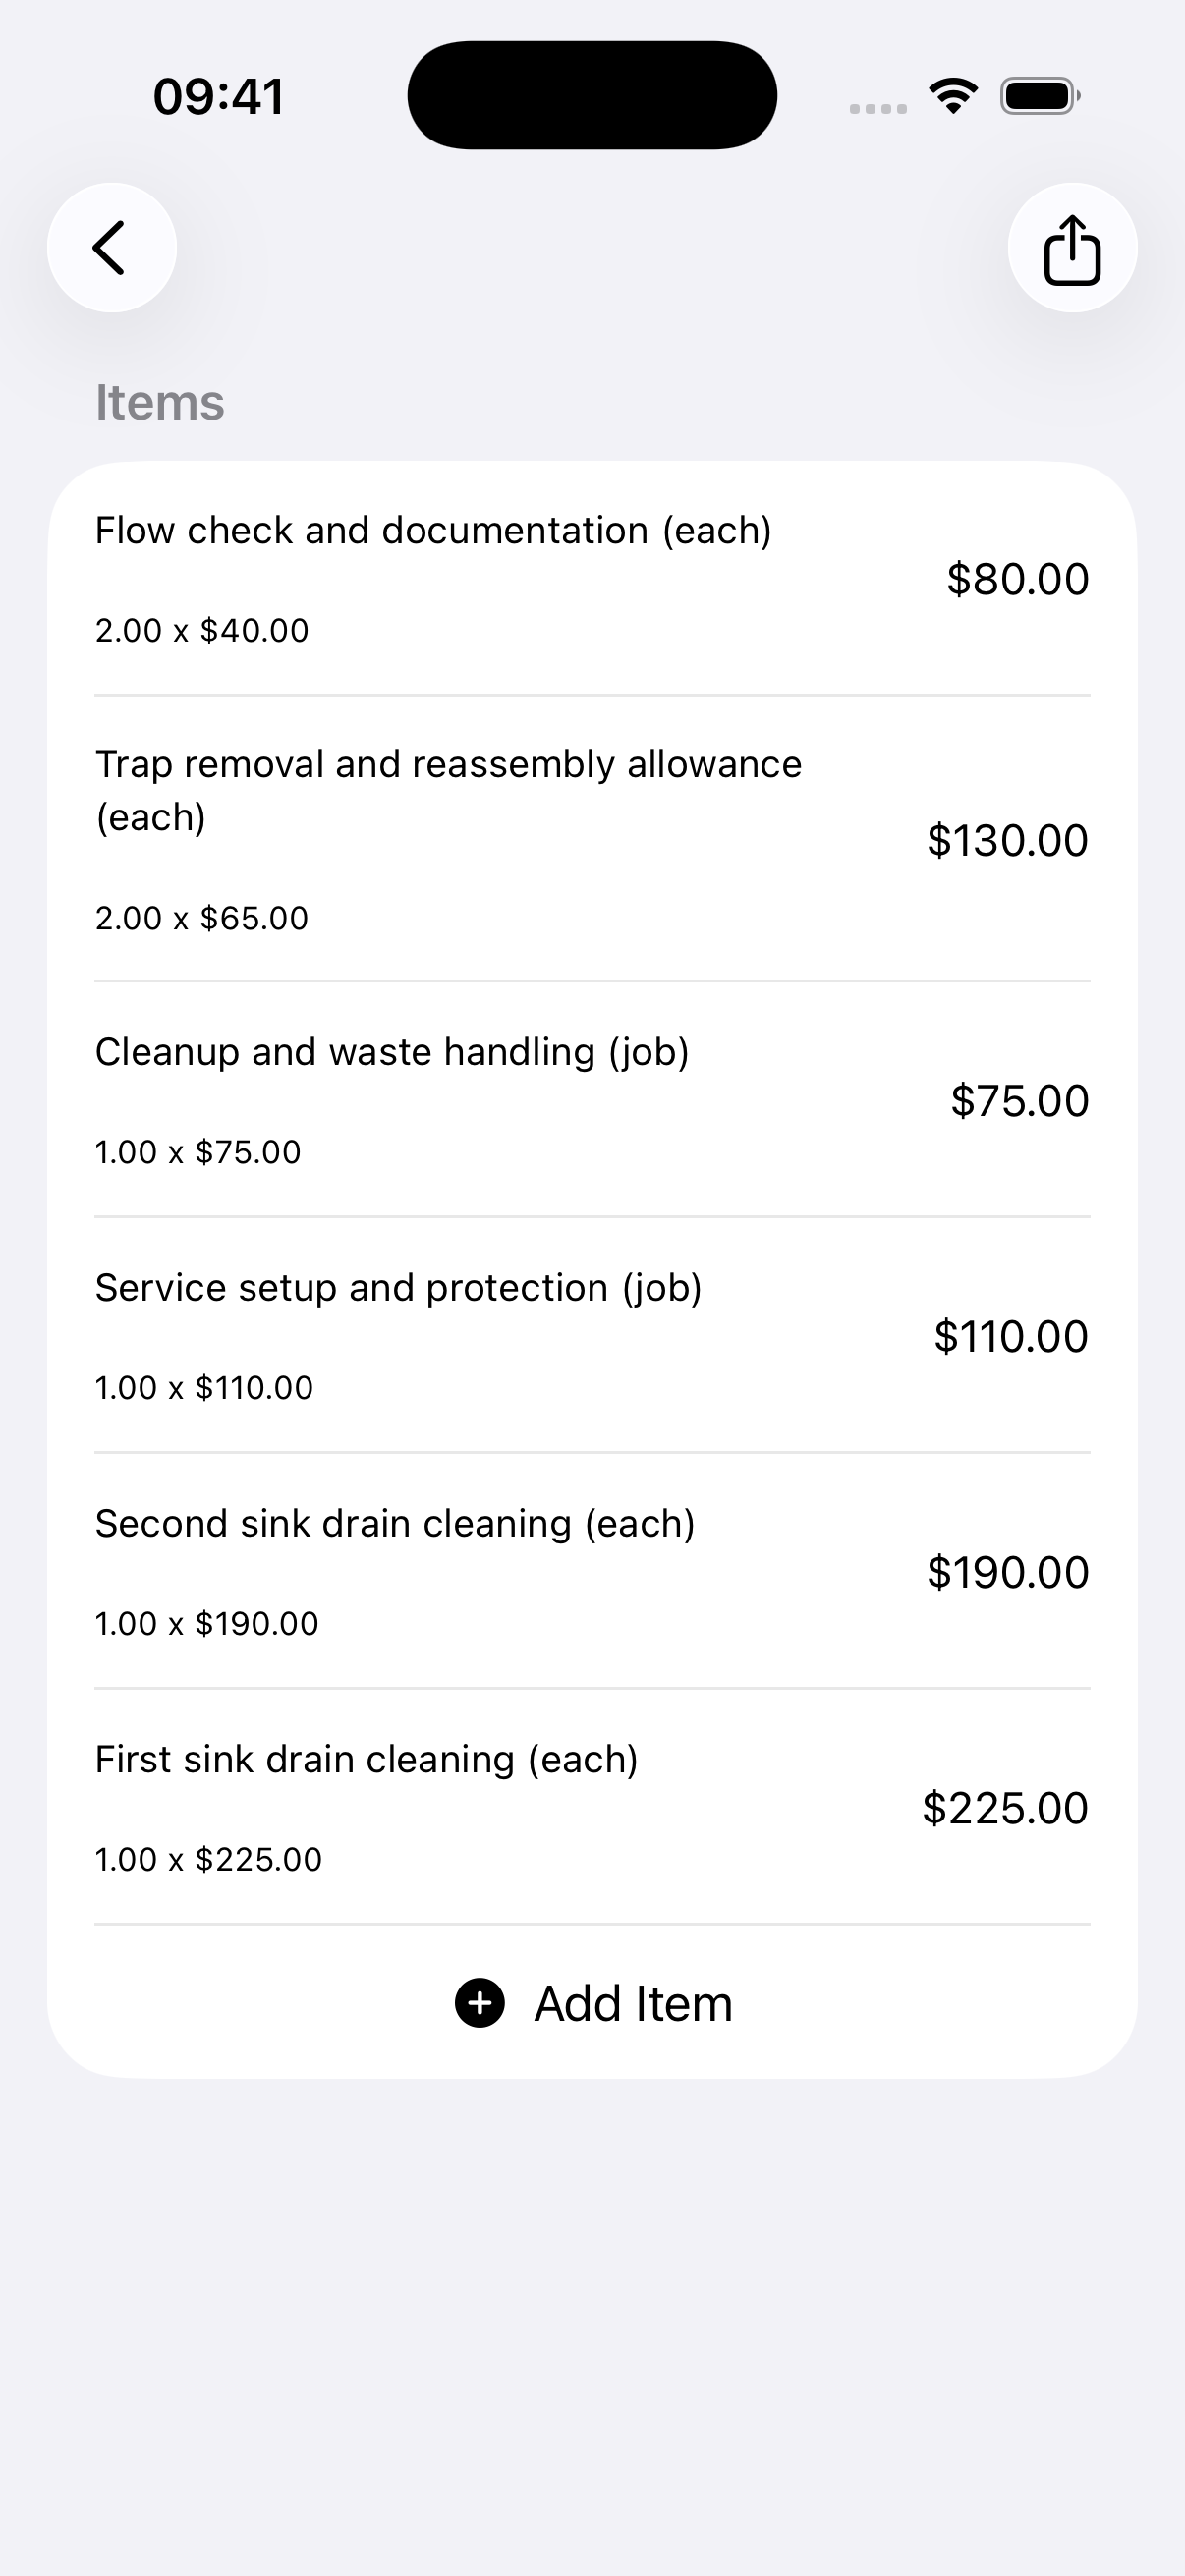Tap the back chevron button
This screenshot has height=2576, width=1185.
pos(112,248)
